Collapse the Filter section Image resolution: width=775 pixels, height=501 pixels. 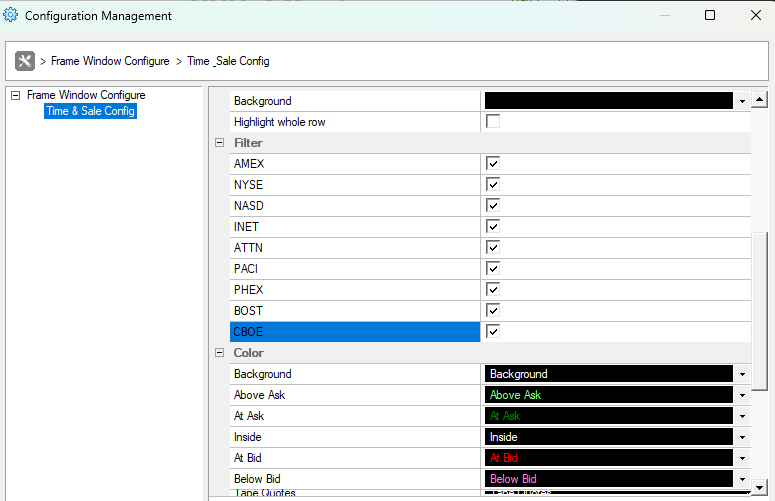tap(219, 143)
